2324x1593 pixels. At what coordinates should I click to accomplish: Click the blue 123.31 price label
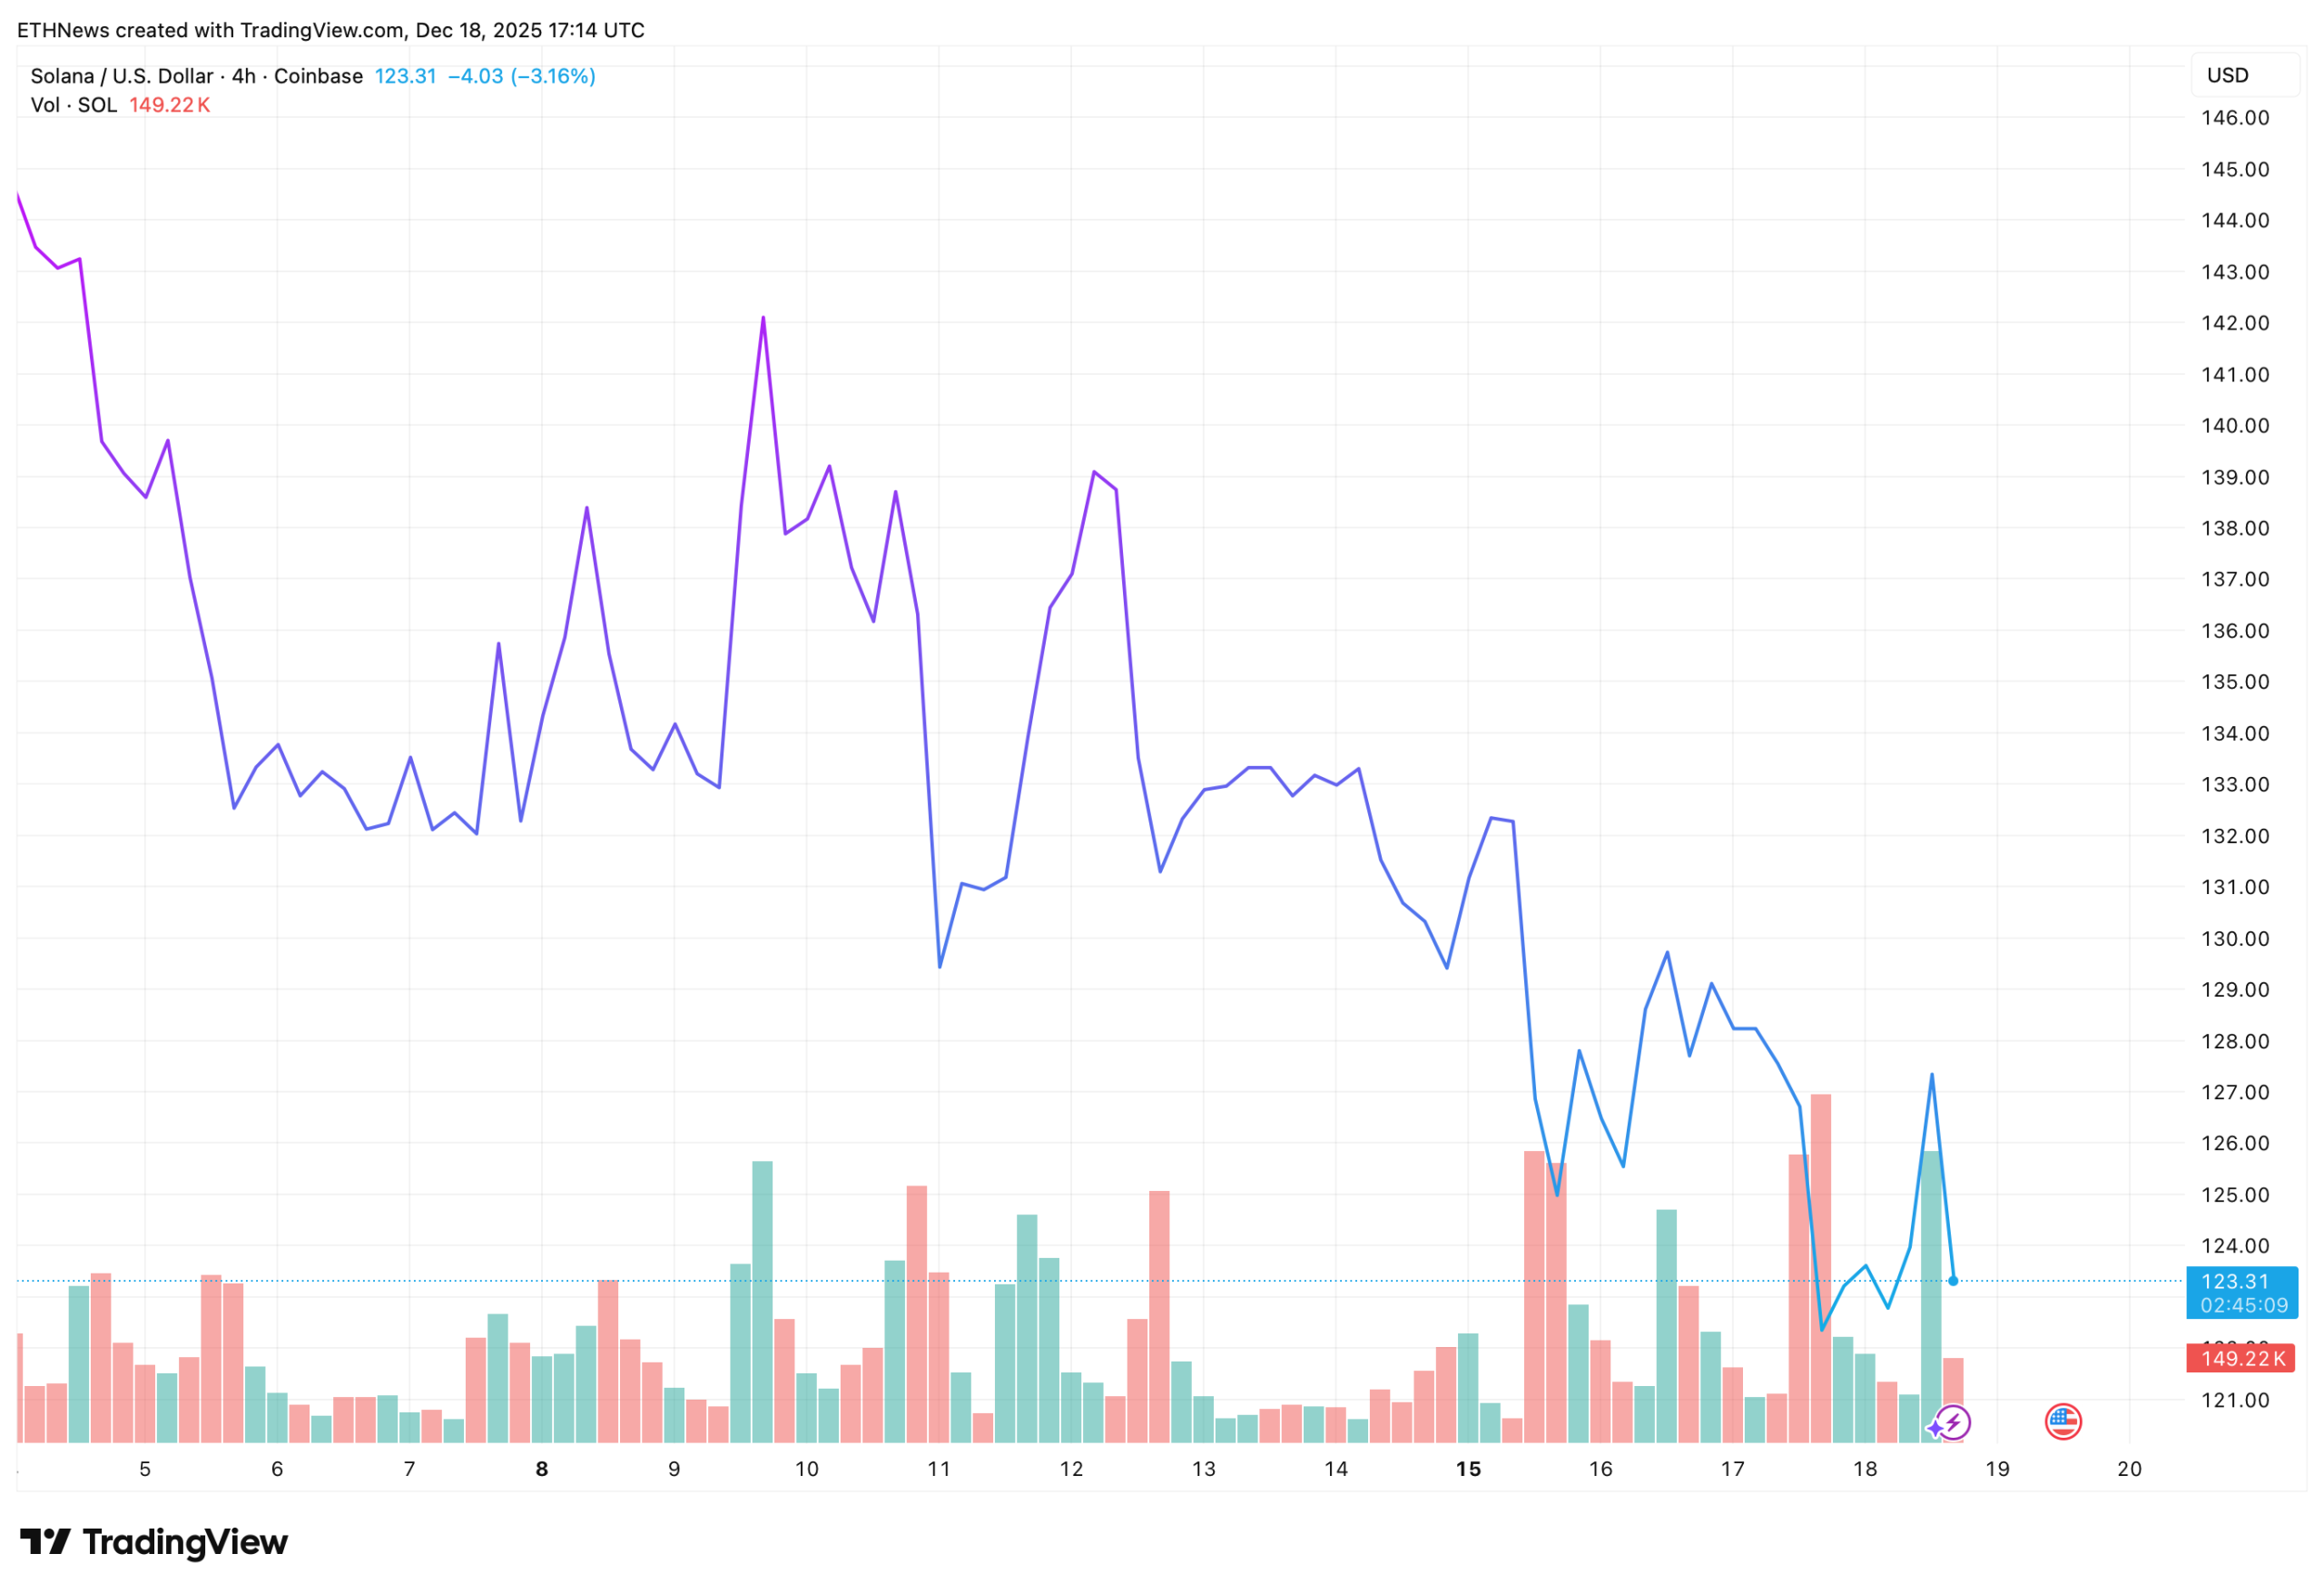(x=2235, y=1282)
